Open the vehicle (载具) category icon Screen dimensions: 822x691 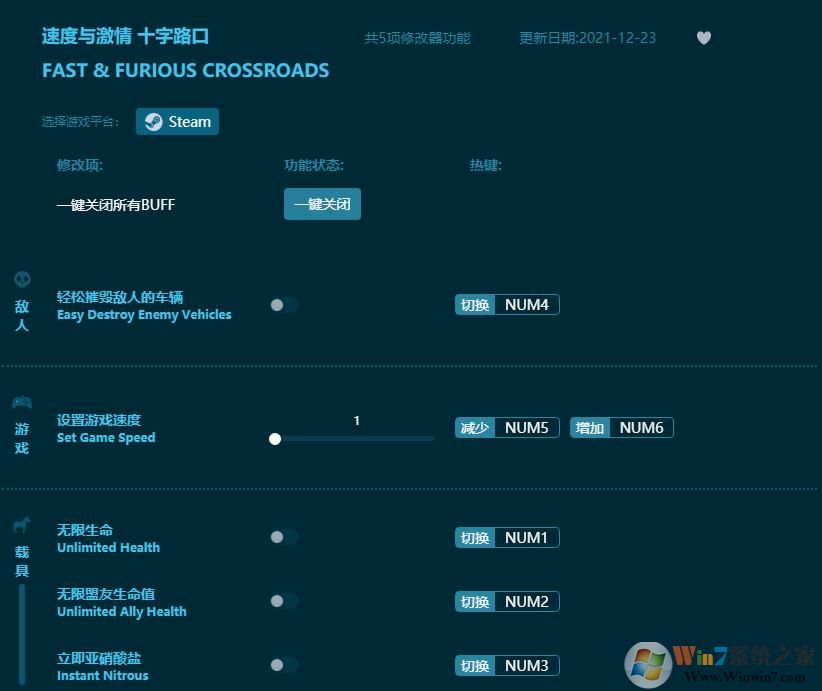coord(22,524)
